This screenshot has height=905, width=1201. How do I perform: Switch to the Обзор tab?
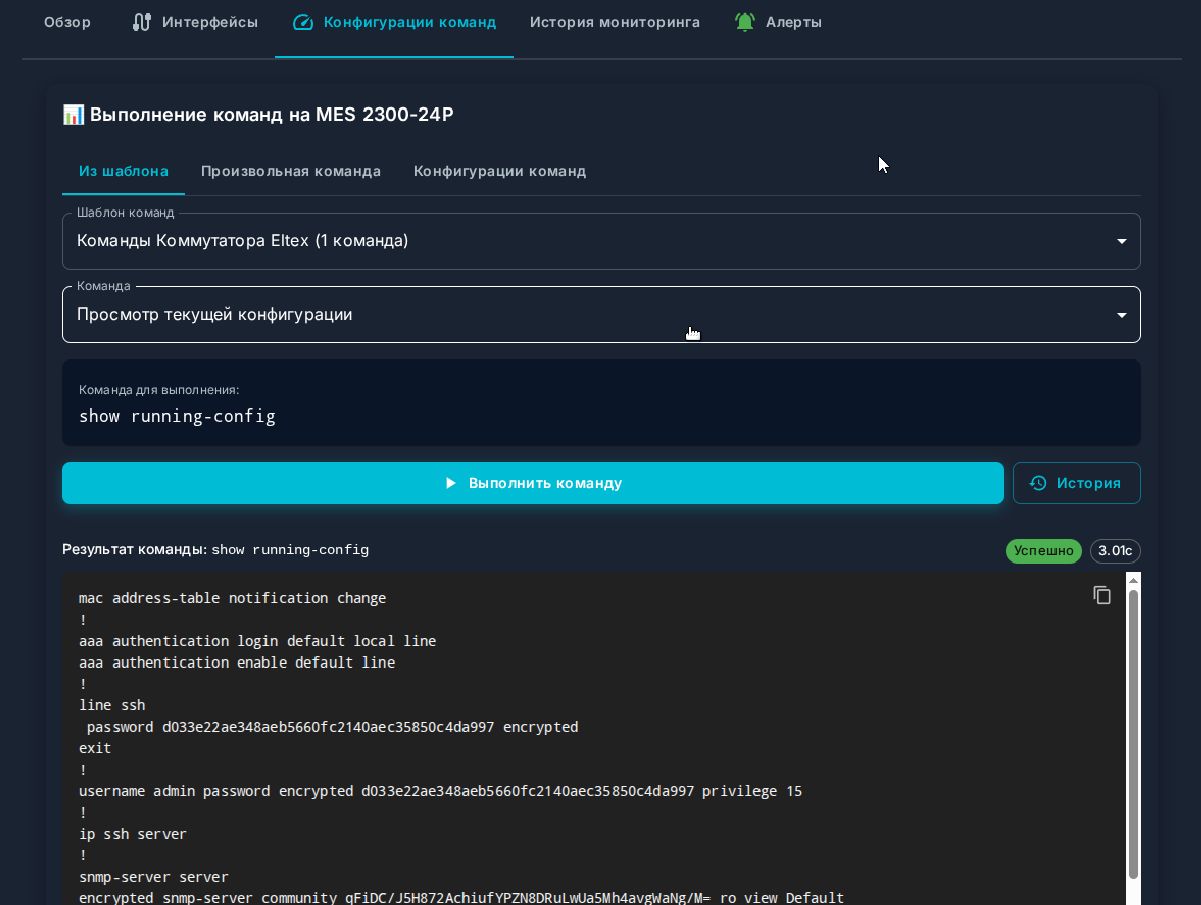pyautogui.click(x=67, y=22)
